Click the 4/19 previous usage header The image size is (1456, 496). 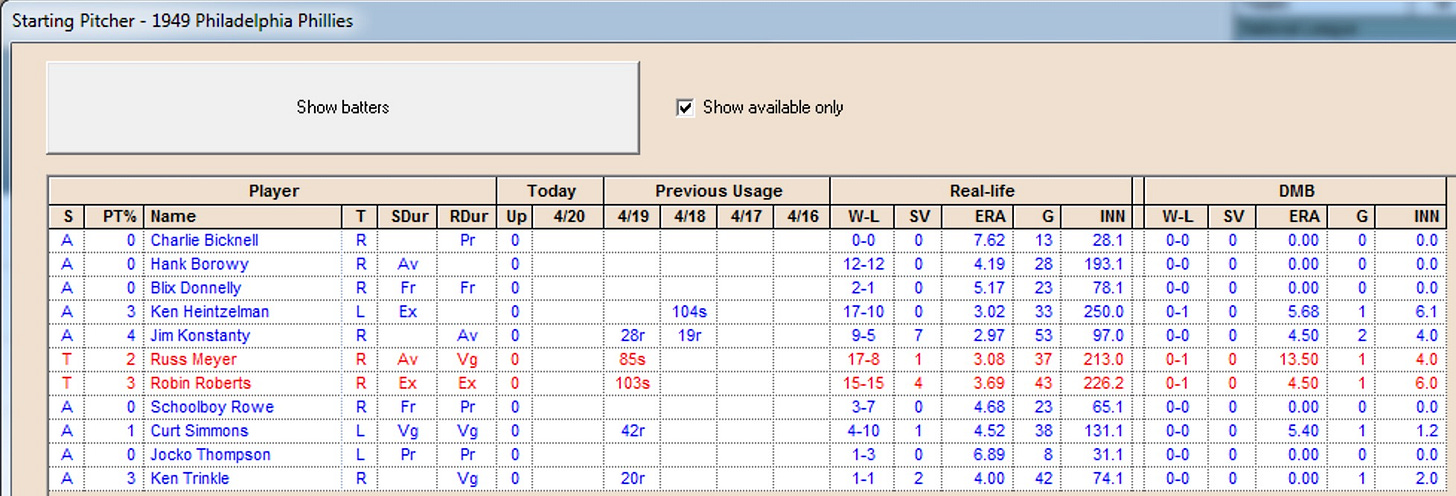point(632,216)
